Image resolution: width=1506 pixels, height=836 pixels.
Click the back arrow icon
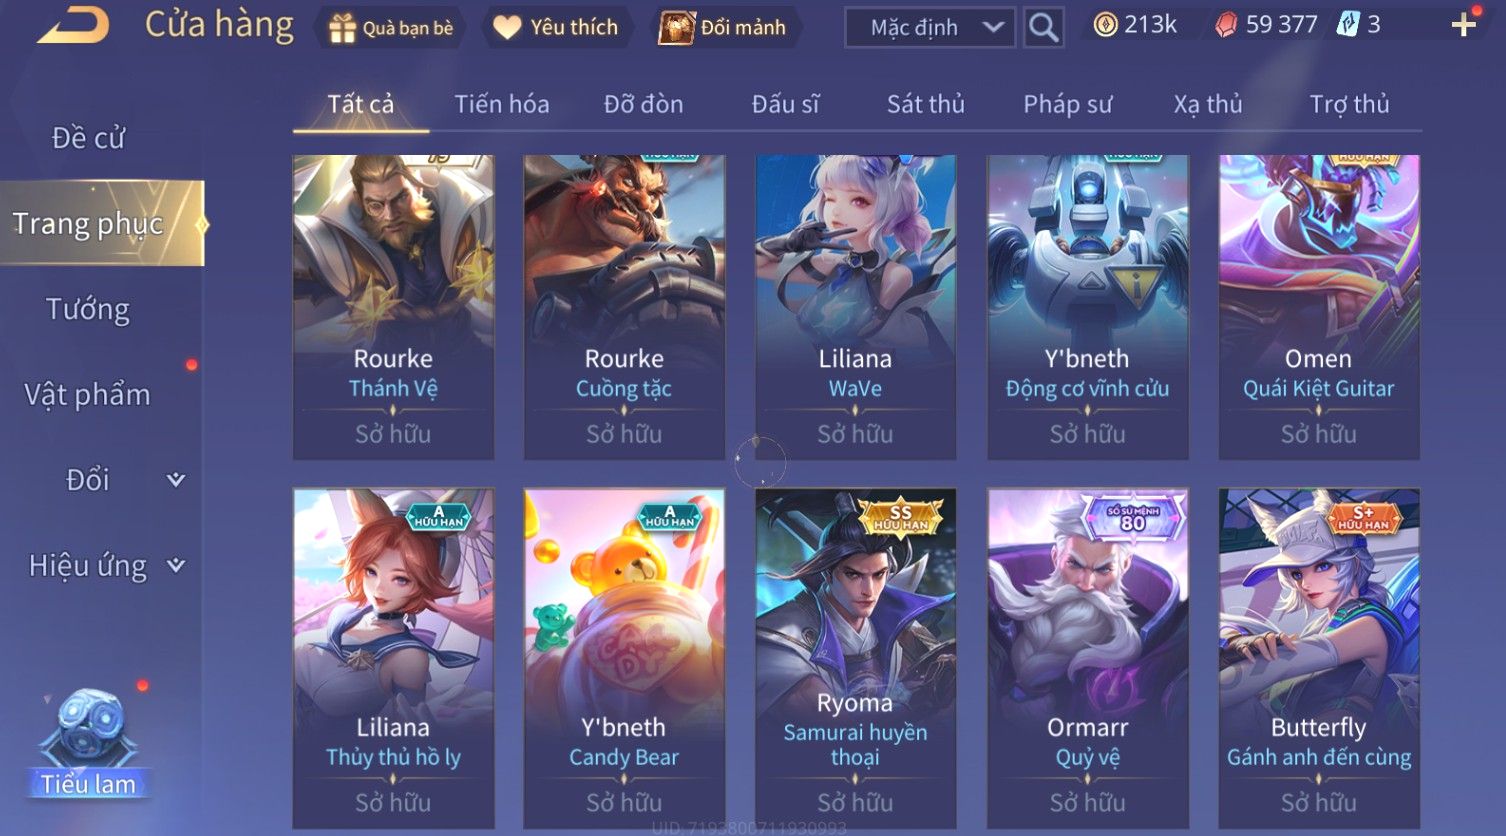click(73, 25)
